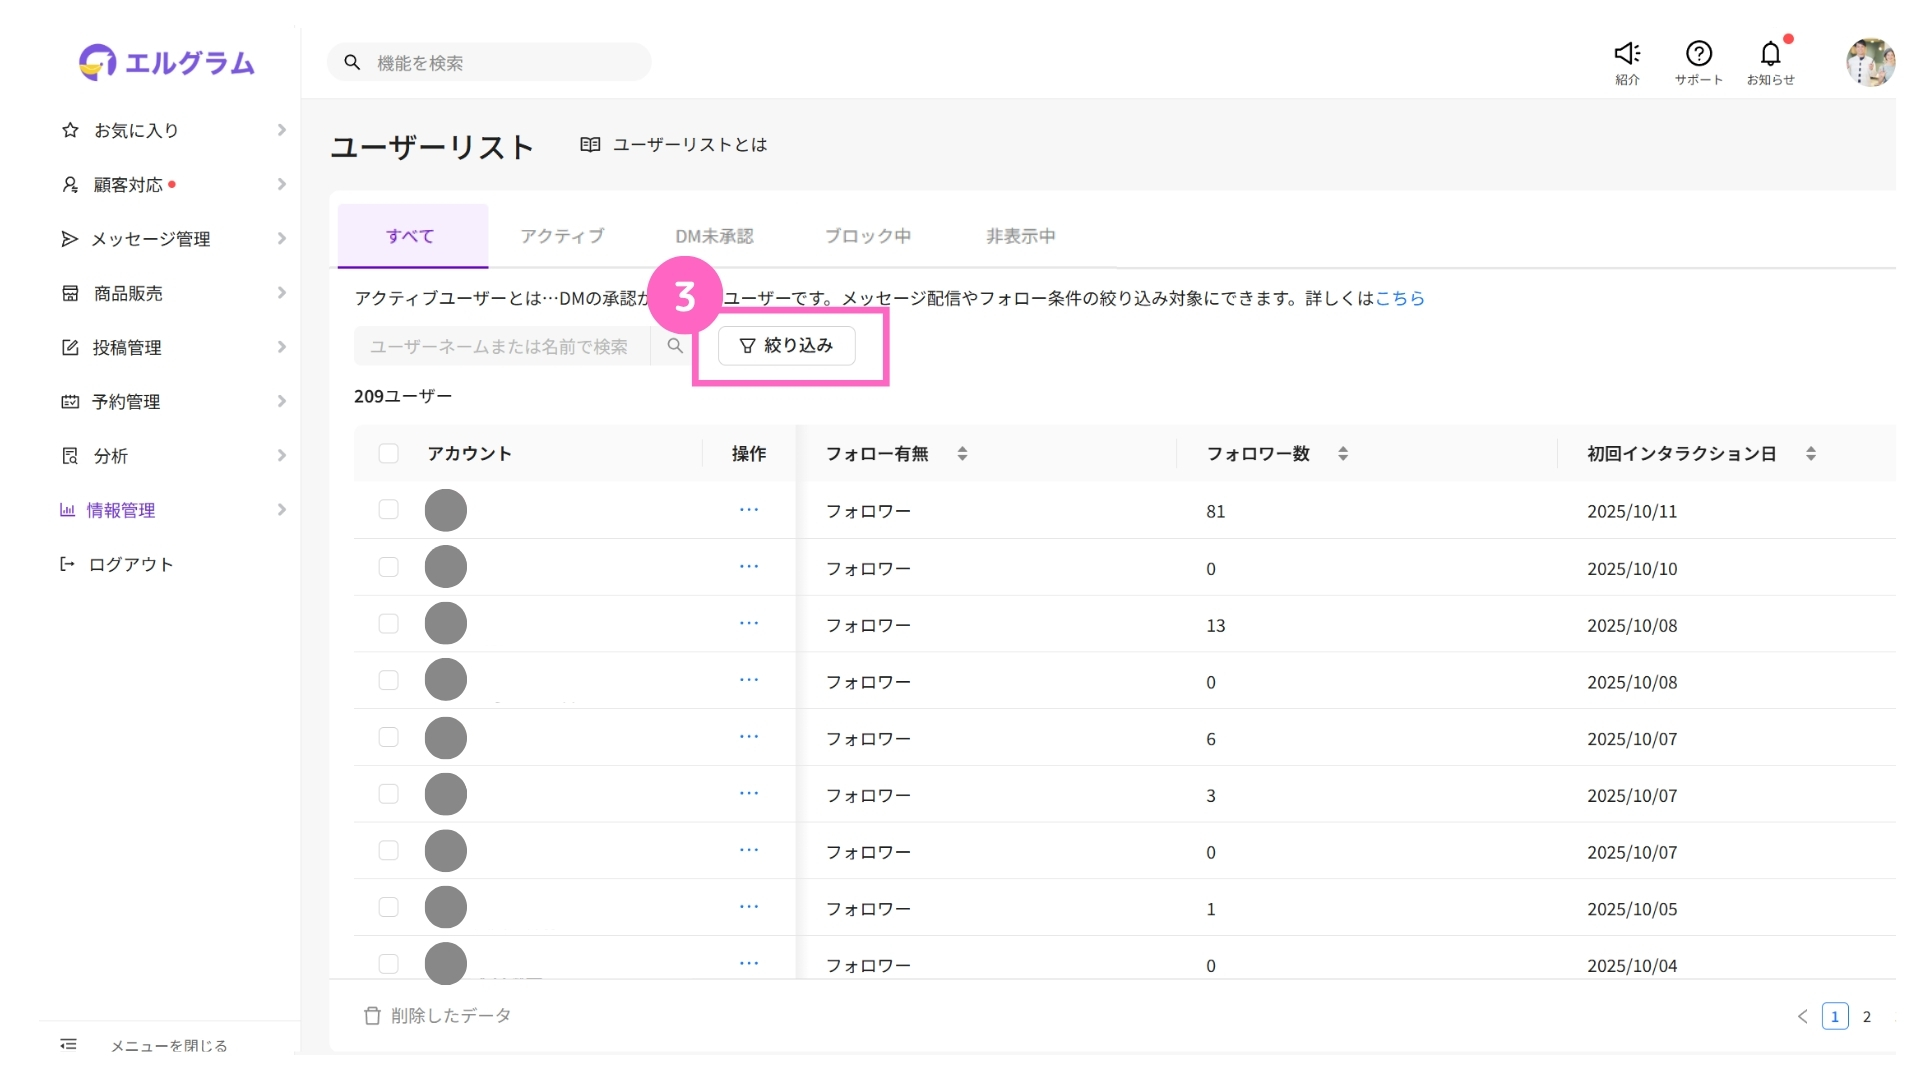Click the megaphone 紹介 icon
1920x1080 pixels.
[1627, 54]
